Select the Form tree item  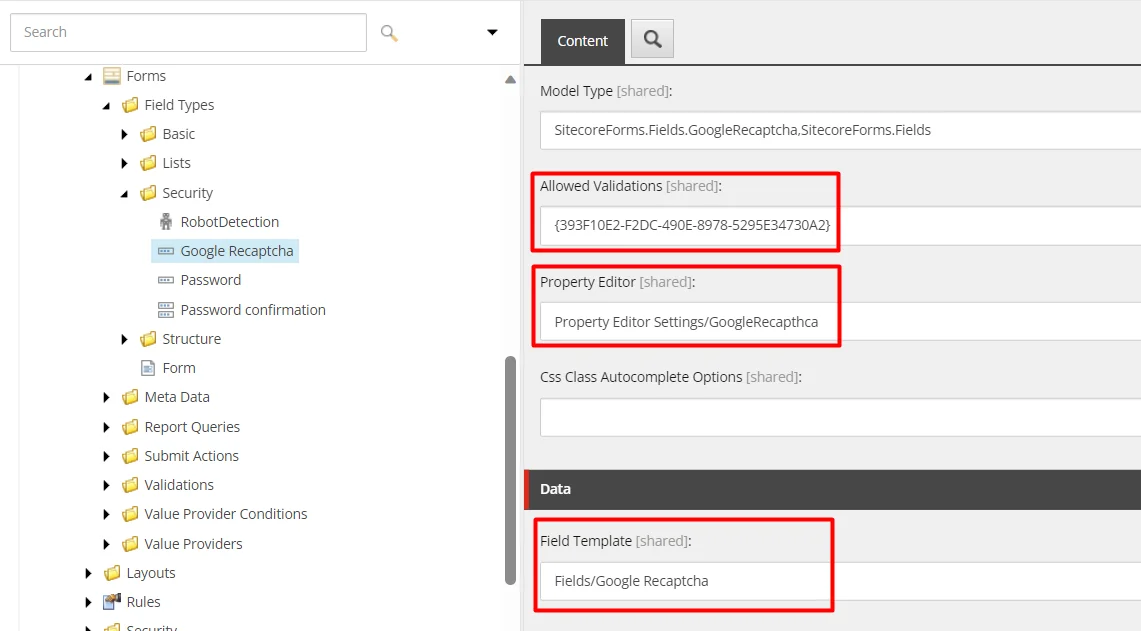(179, 368)
